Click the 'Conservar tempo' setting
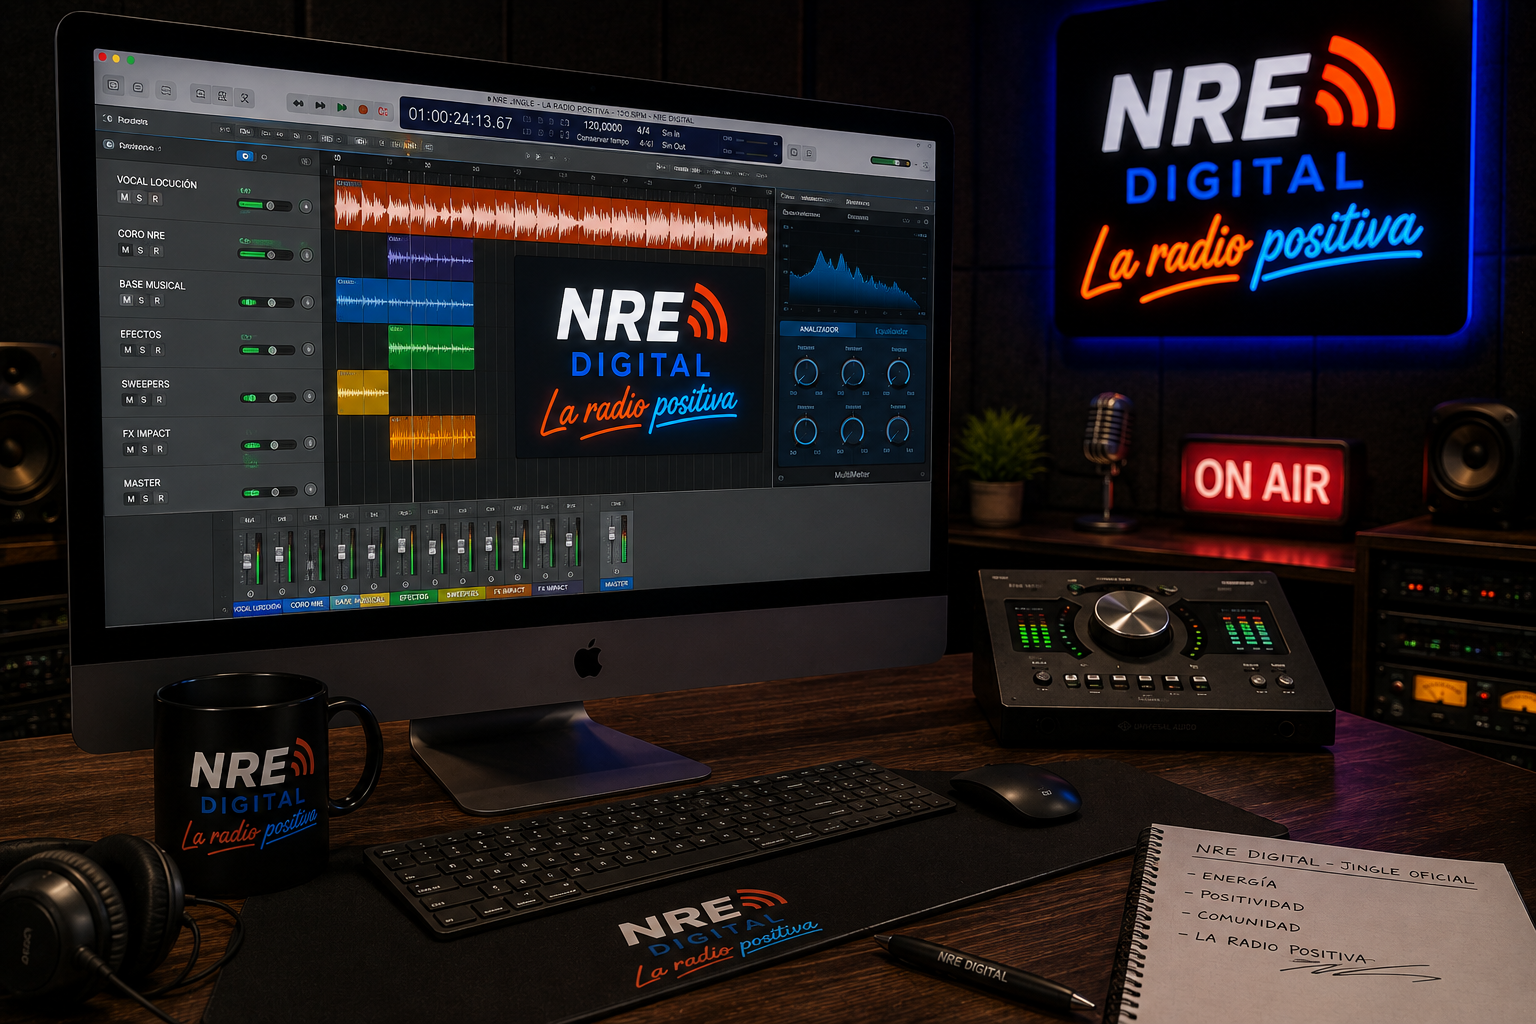The width and height of the screenshot is (1536, 1024). pos(603,140)
